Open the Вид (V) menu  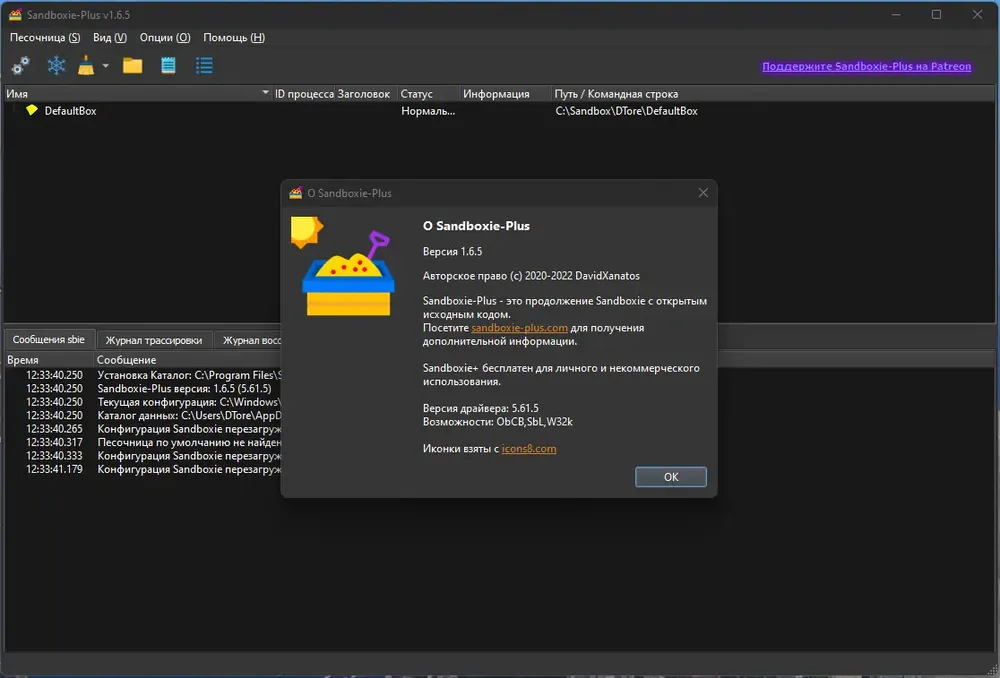(110, 38)
